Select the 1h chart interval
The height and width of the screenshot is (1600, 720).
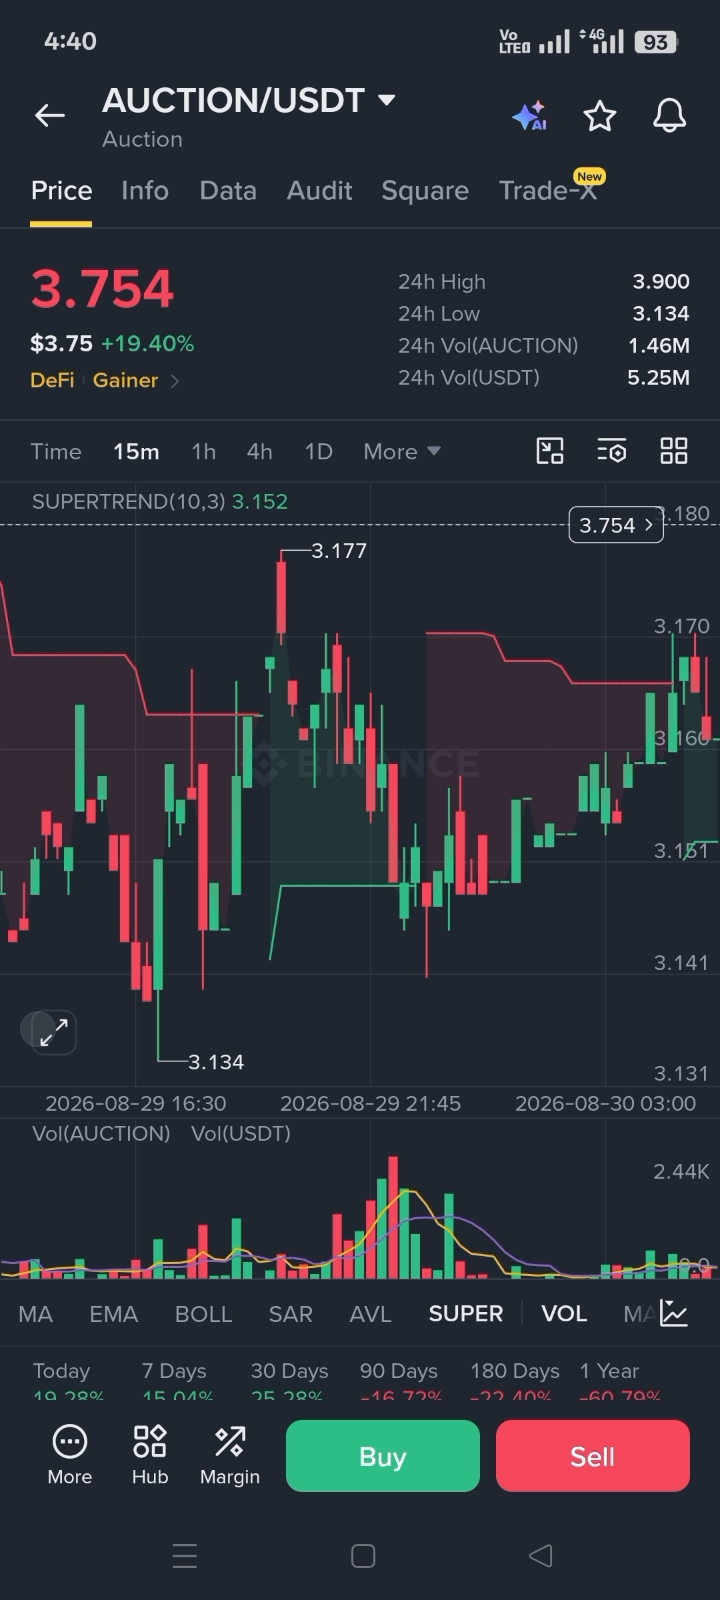204,451
